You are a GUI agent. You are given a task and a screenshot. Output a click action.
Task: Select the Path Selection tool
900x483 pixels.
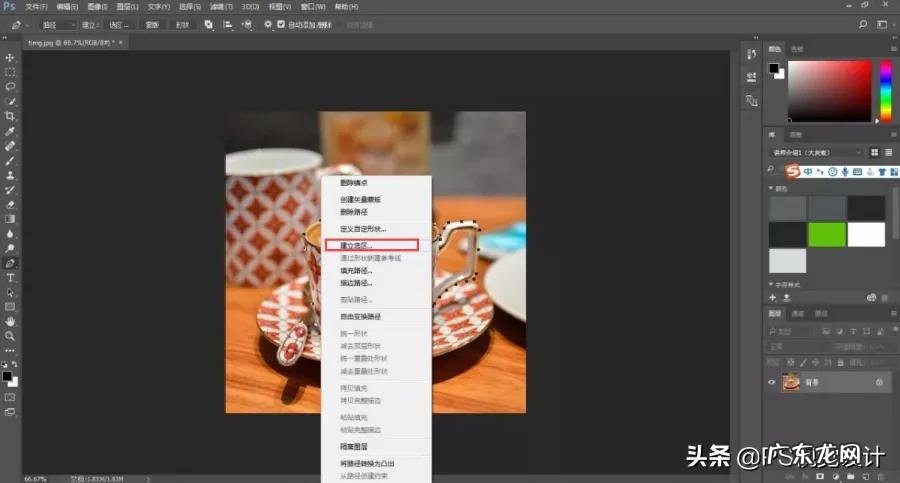pos(10,292)
